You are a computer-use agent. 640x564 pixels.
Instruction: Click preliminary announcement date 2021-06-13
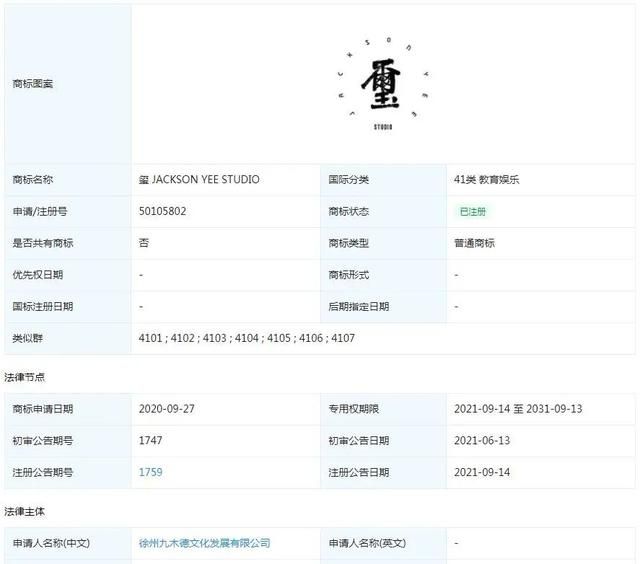click(482, 440)
